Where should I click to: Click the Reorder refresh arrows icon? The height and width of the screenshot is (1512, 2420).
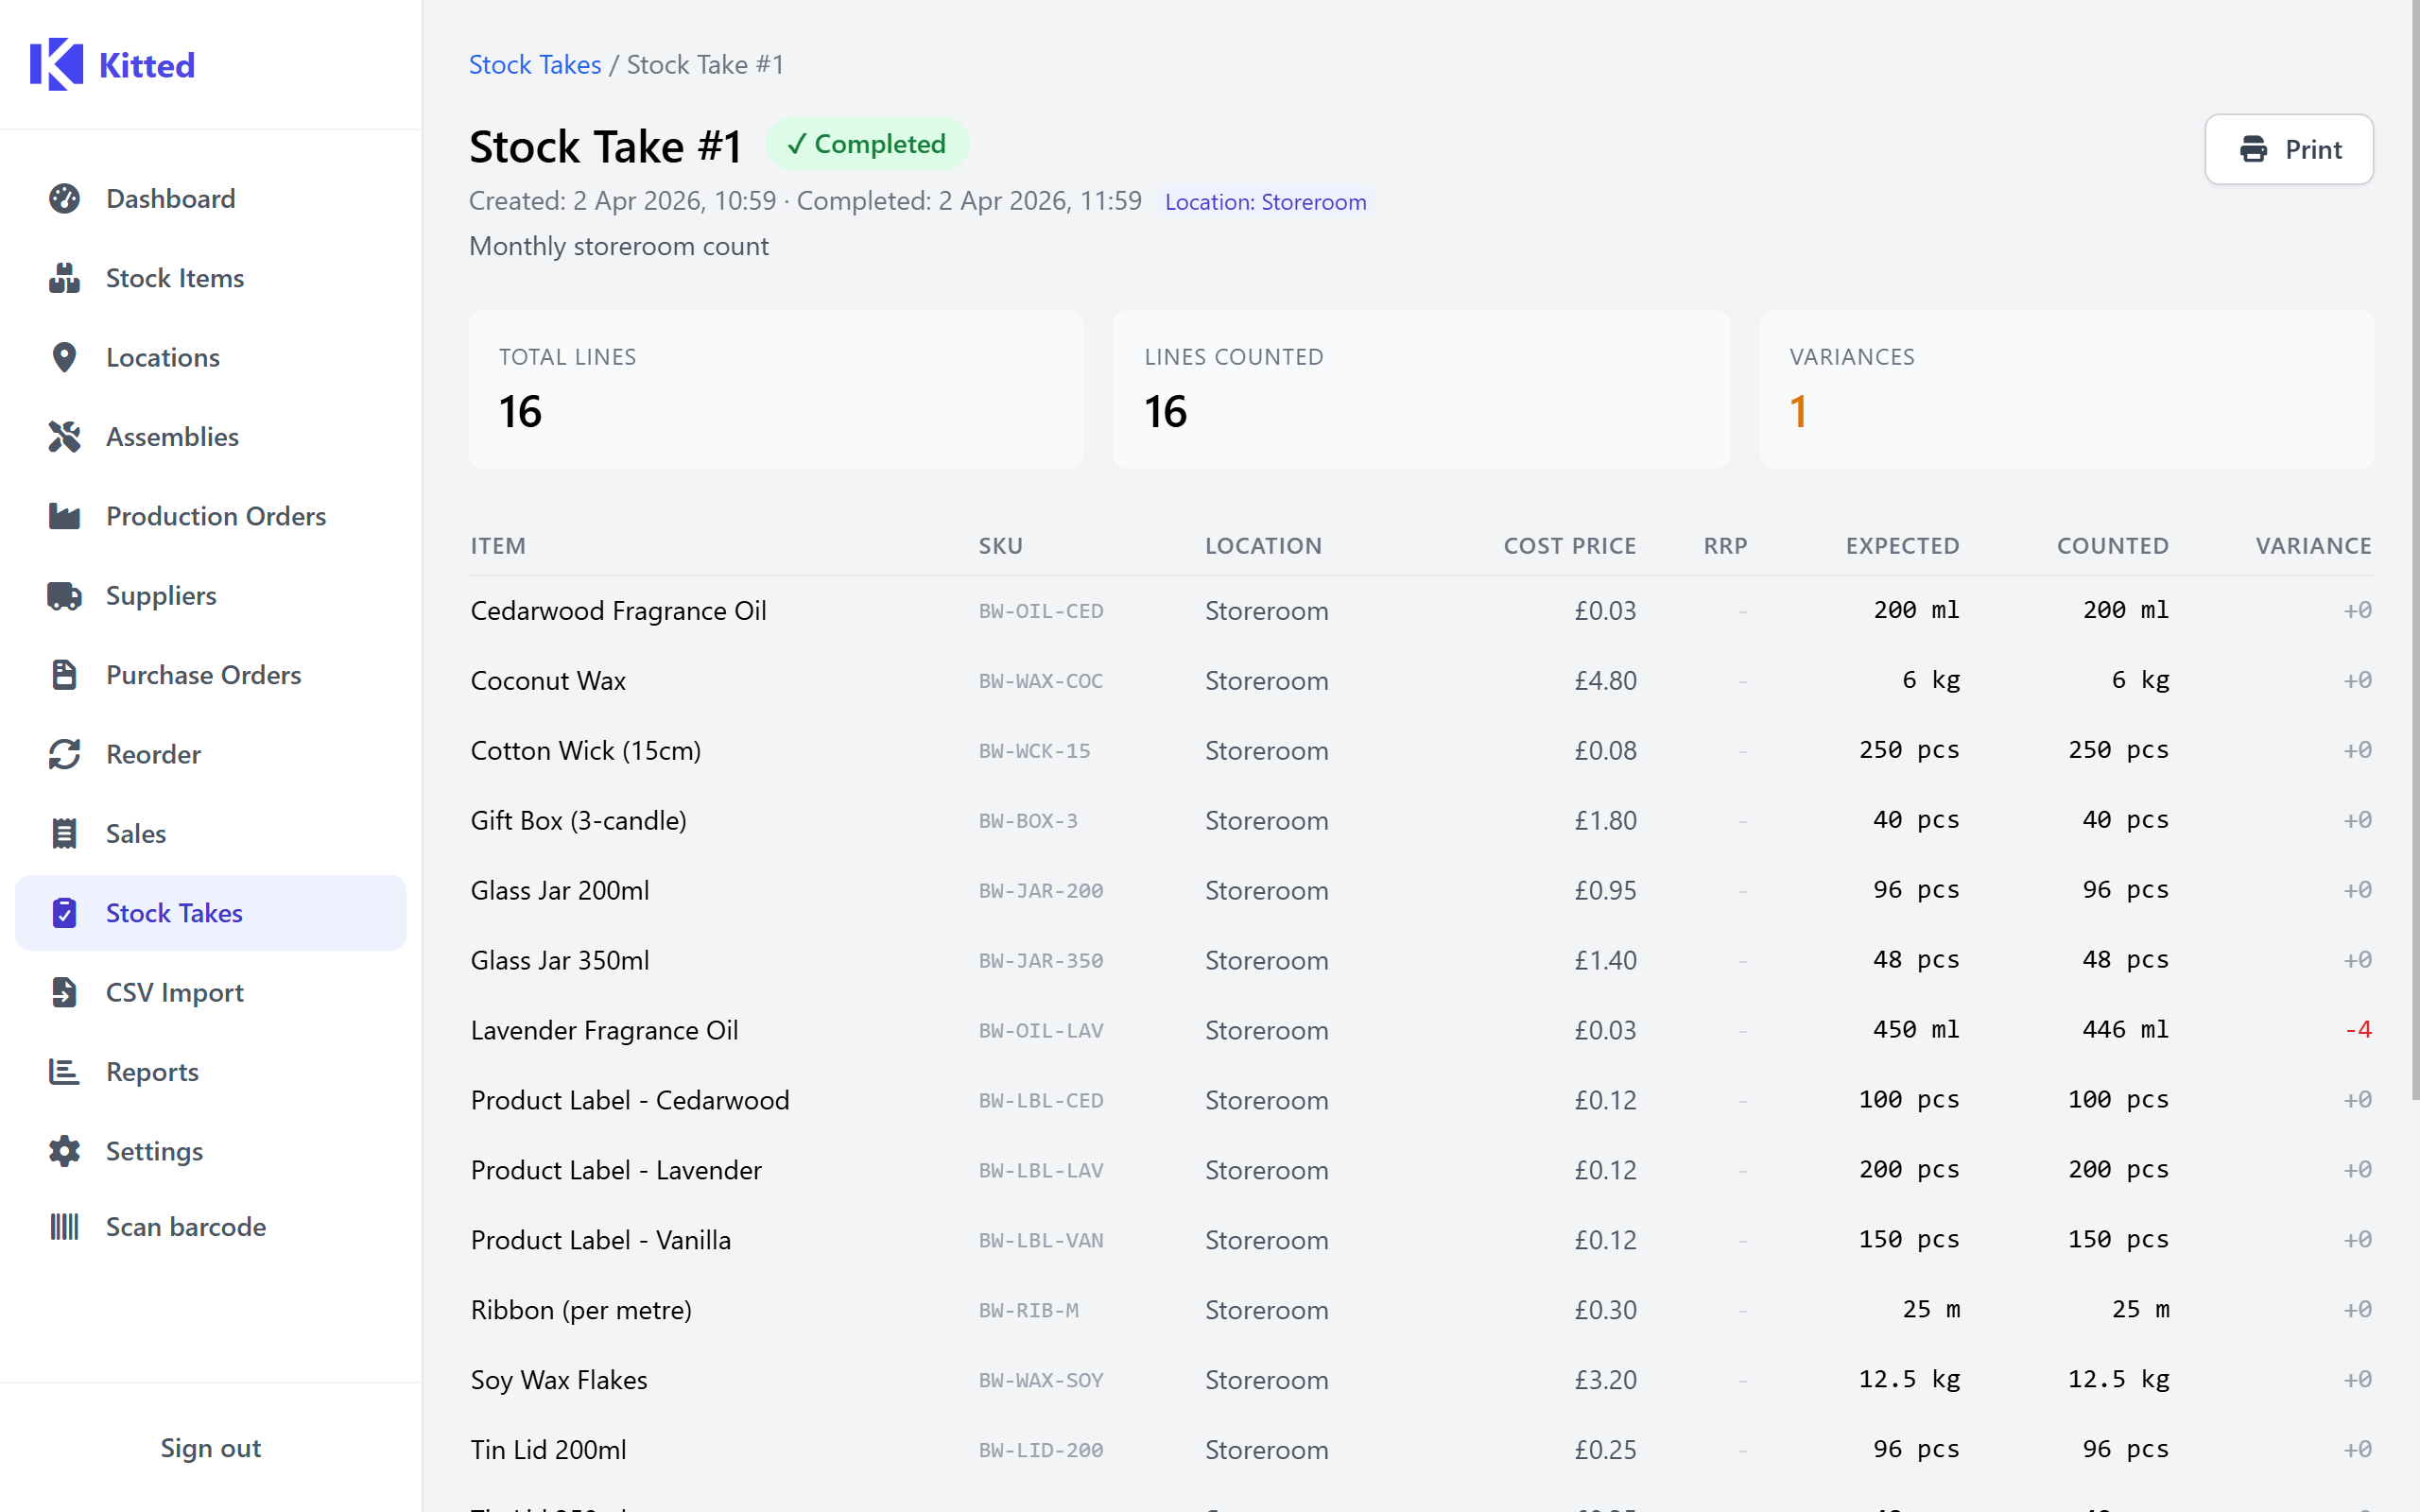coord(64,754)
